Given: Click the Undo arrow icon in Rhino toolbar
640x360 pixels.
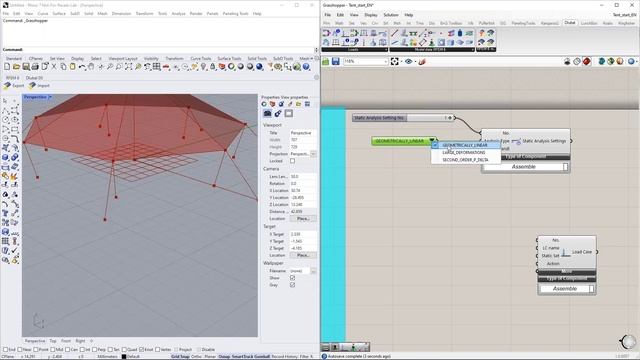Looking at the screenshot, I should click(82, 67).
